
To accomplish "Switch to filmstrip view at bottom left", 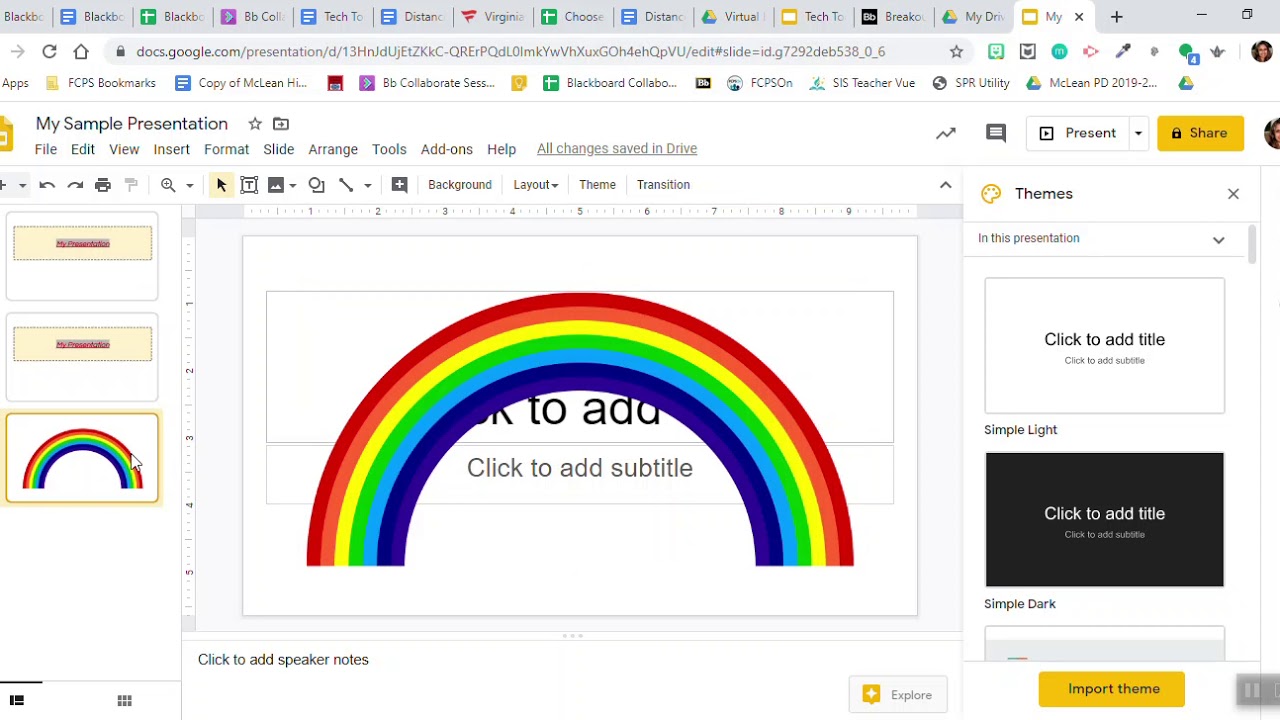I will point(17,701).
